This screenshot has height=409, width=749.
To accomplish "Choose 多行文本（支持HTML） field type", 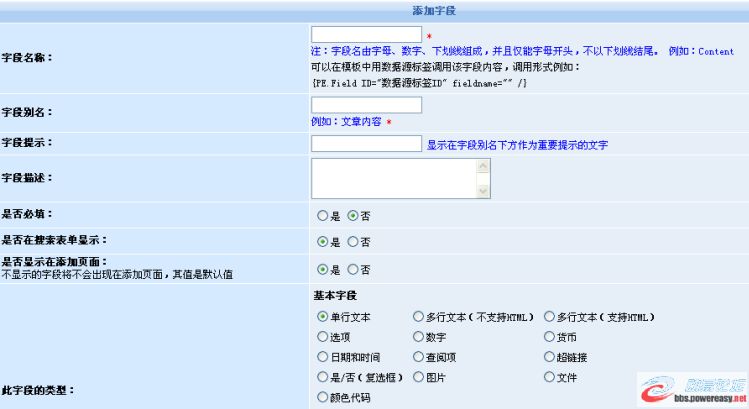I will (549, 317).
